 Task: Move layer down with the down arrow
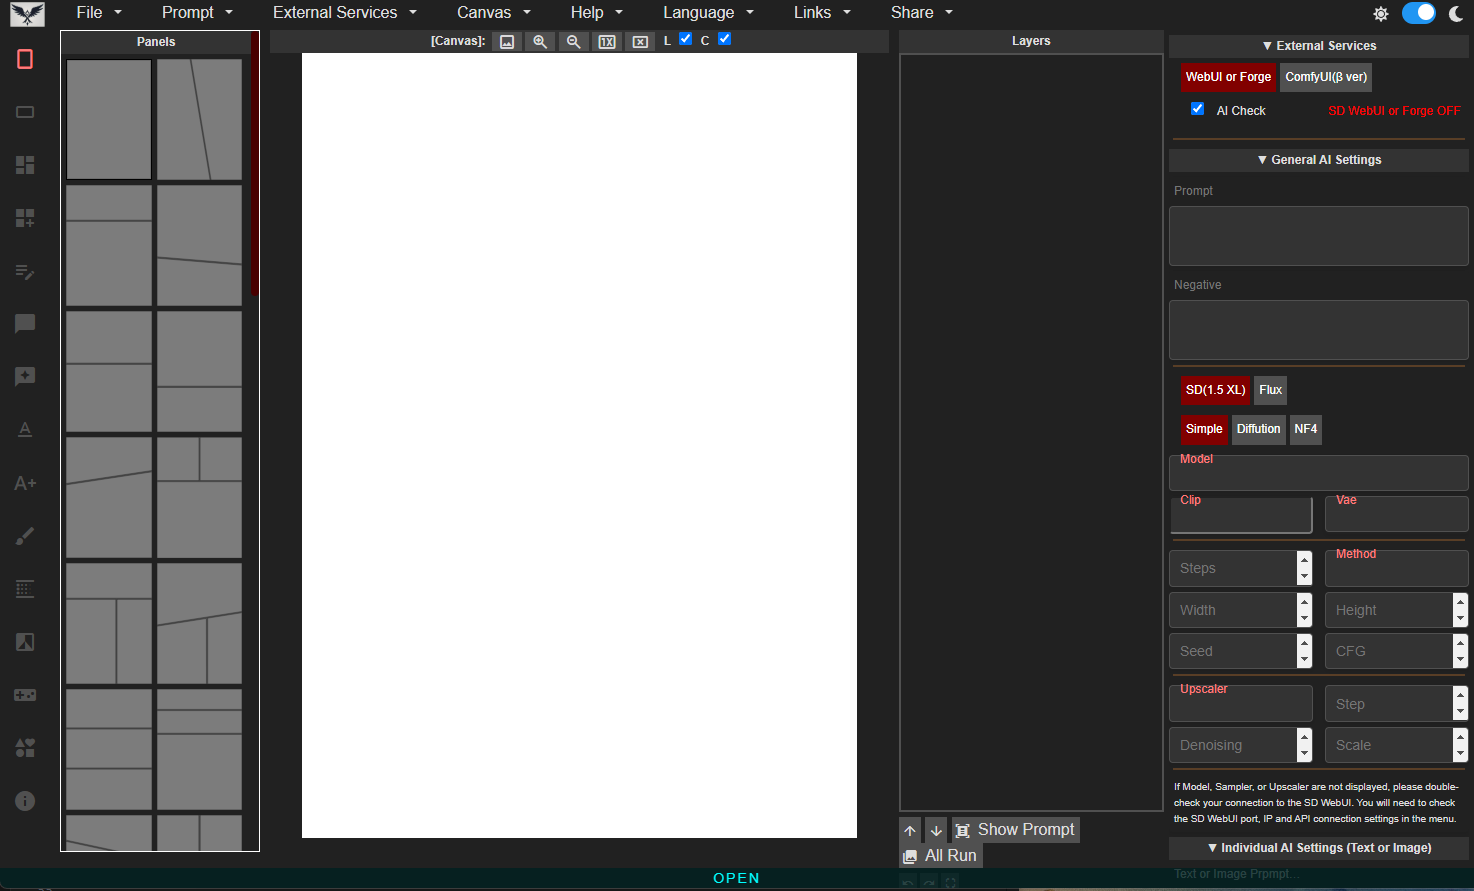[x=936, y=830]
